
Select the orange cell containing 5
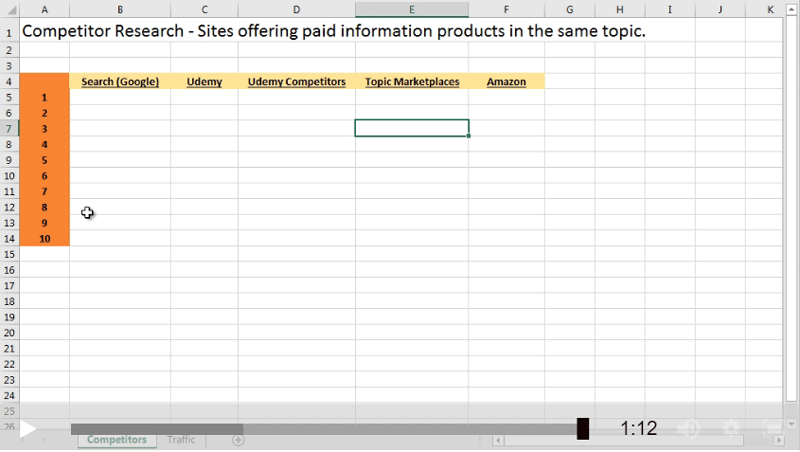44,160
